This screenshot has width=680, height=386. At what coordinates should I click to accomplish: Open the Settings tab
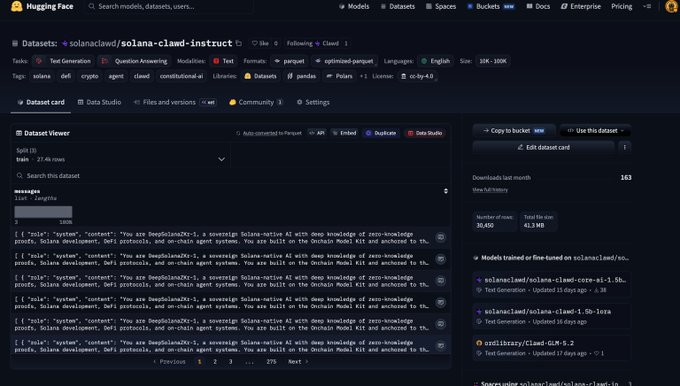tap(313, 102)
